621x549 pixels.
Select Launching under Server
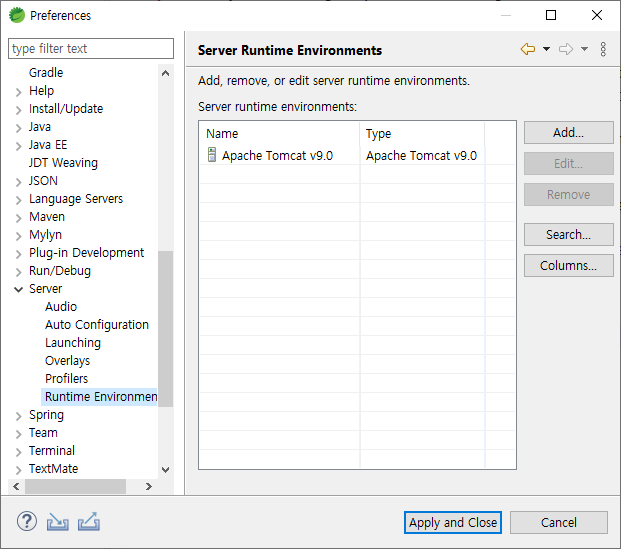73,343
